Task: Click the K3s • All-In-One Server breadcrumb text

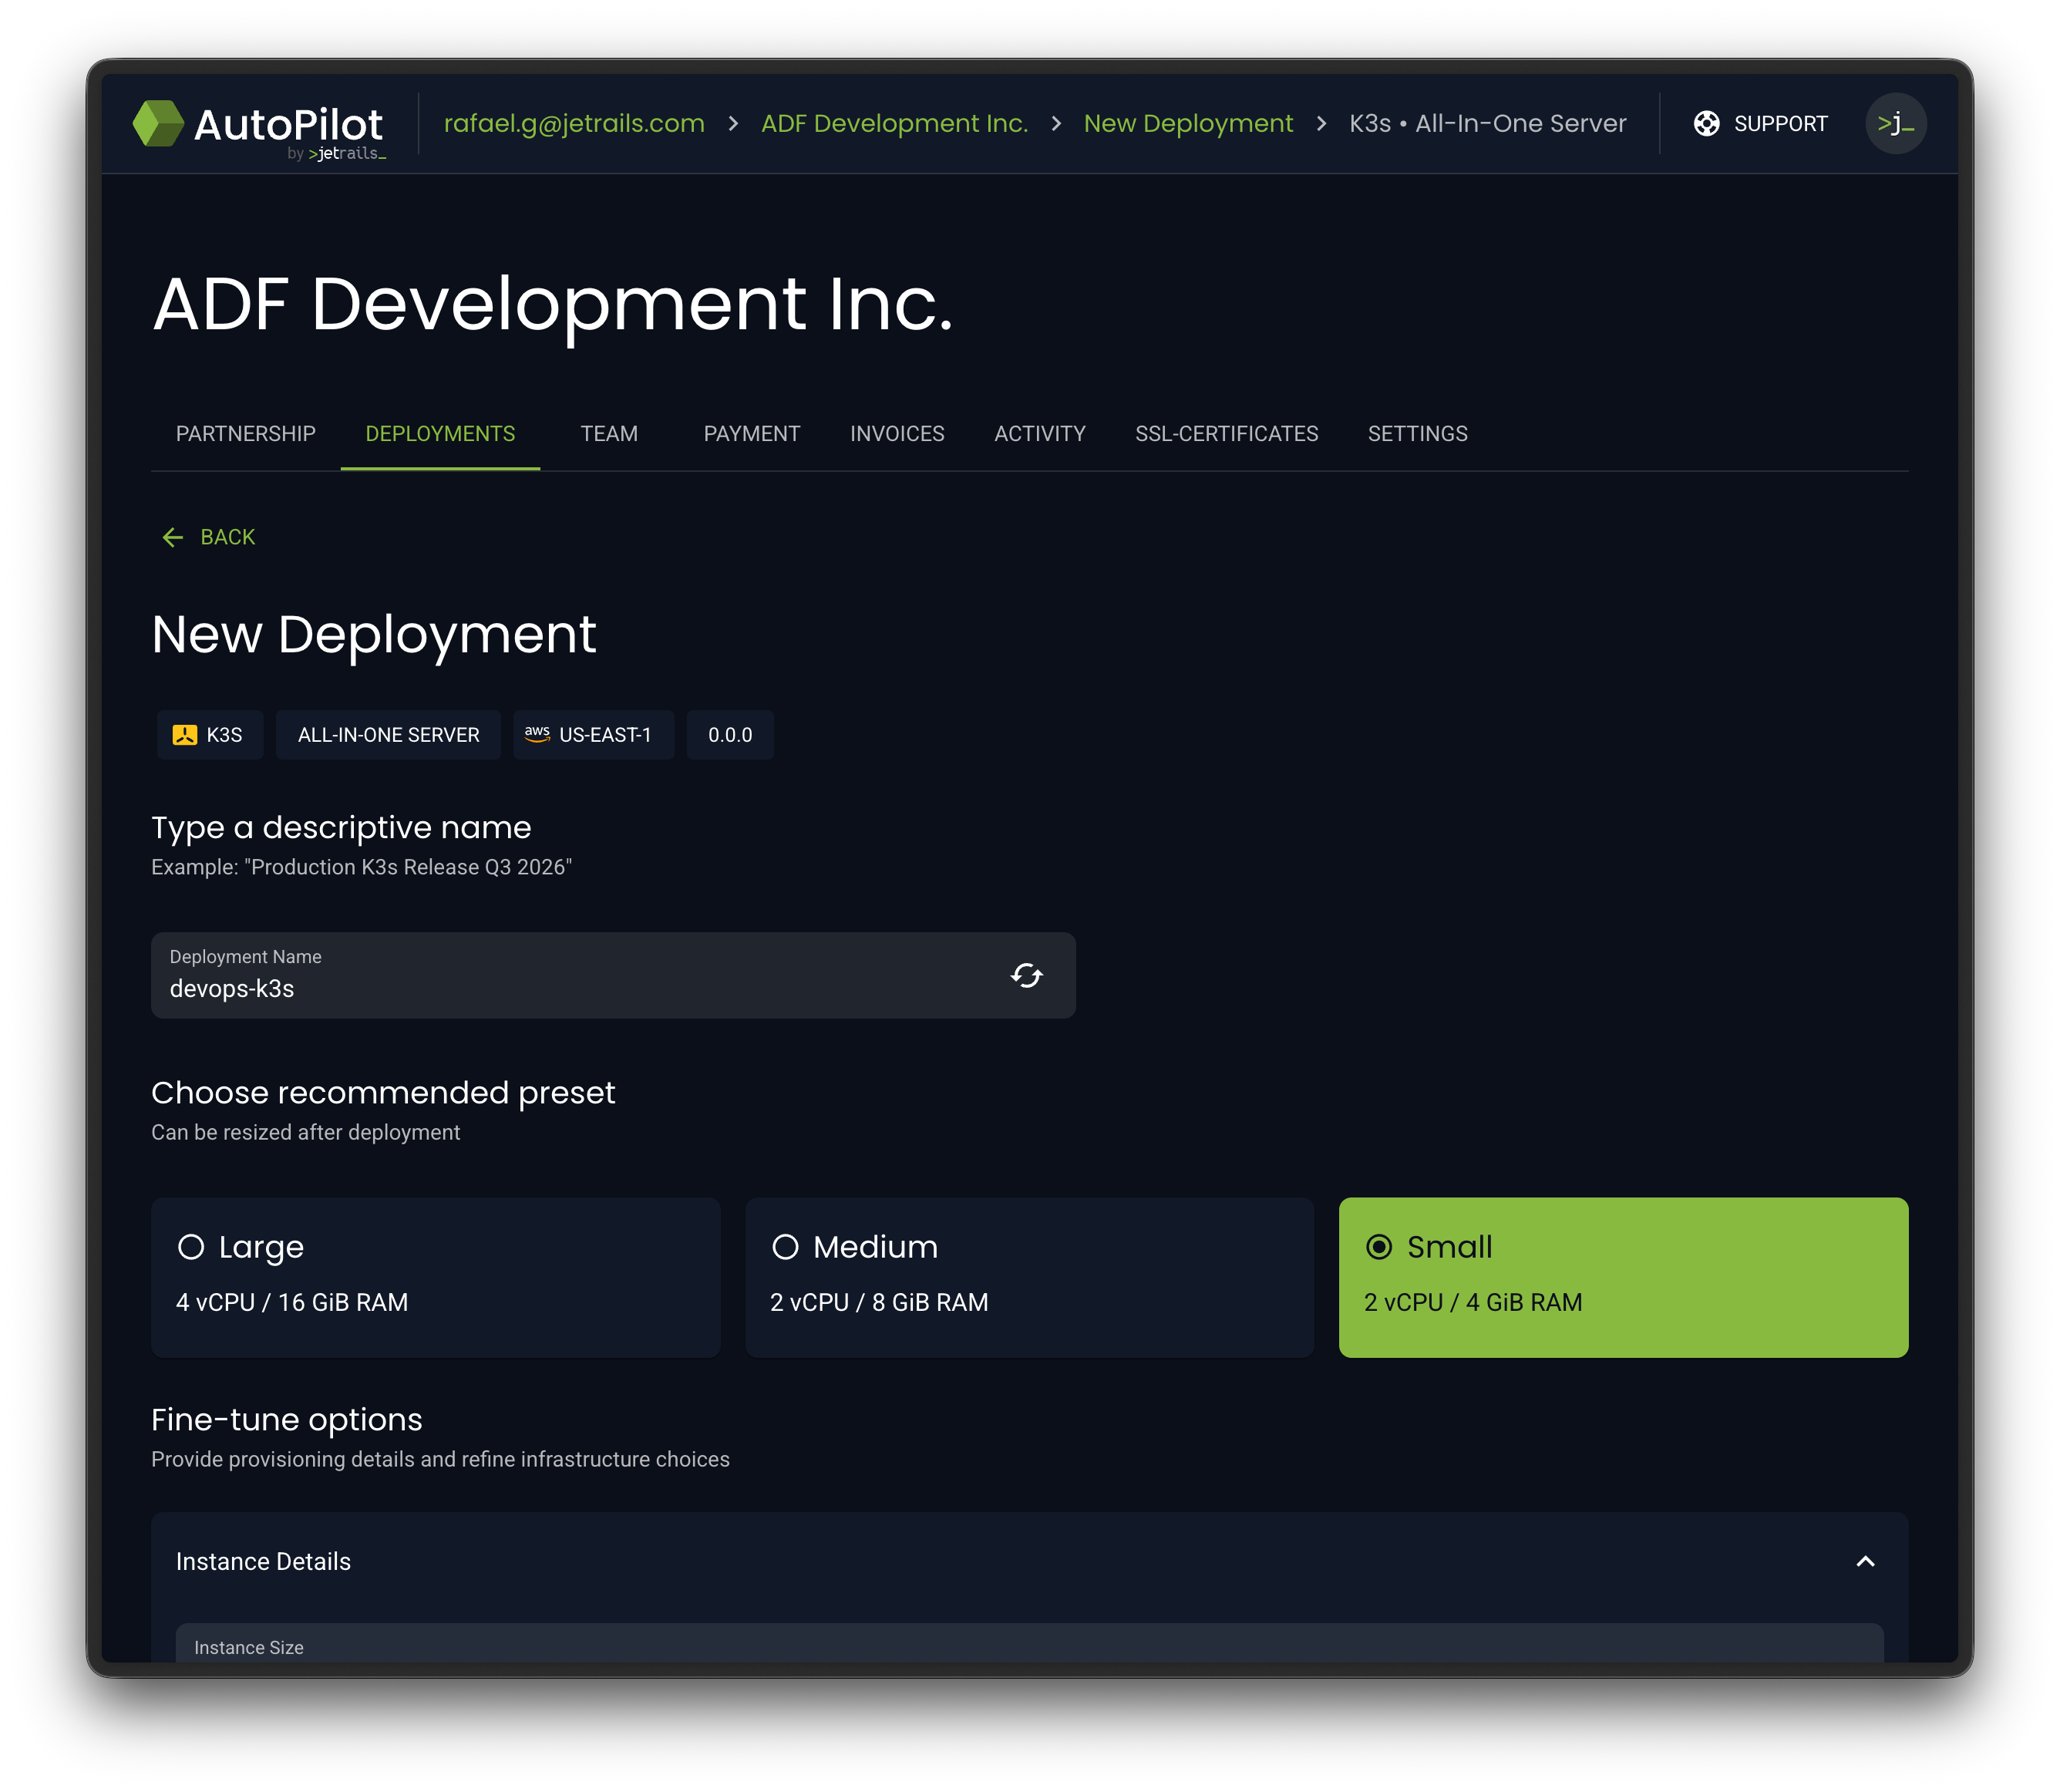Action: tap(1487, 123)
